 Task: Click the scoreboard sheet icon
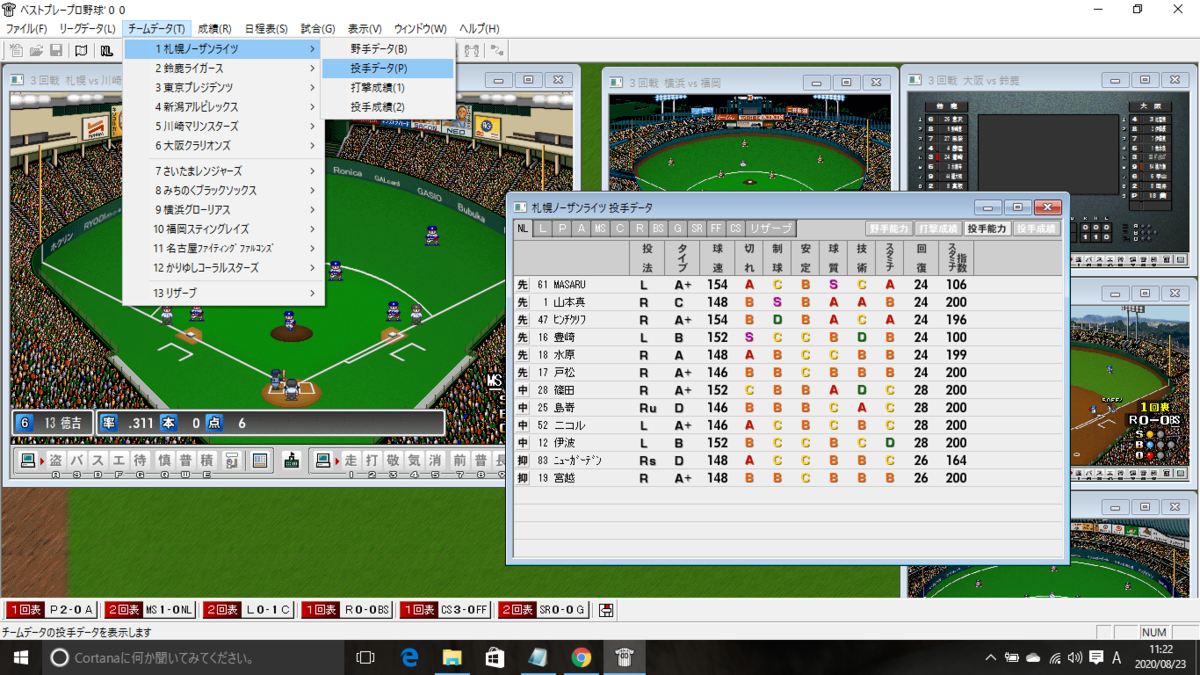[260, 460]
